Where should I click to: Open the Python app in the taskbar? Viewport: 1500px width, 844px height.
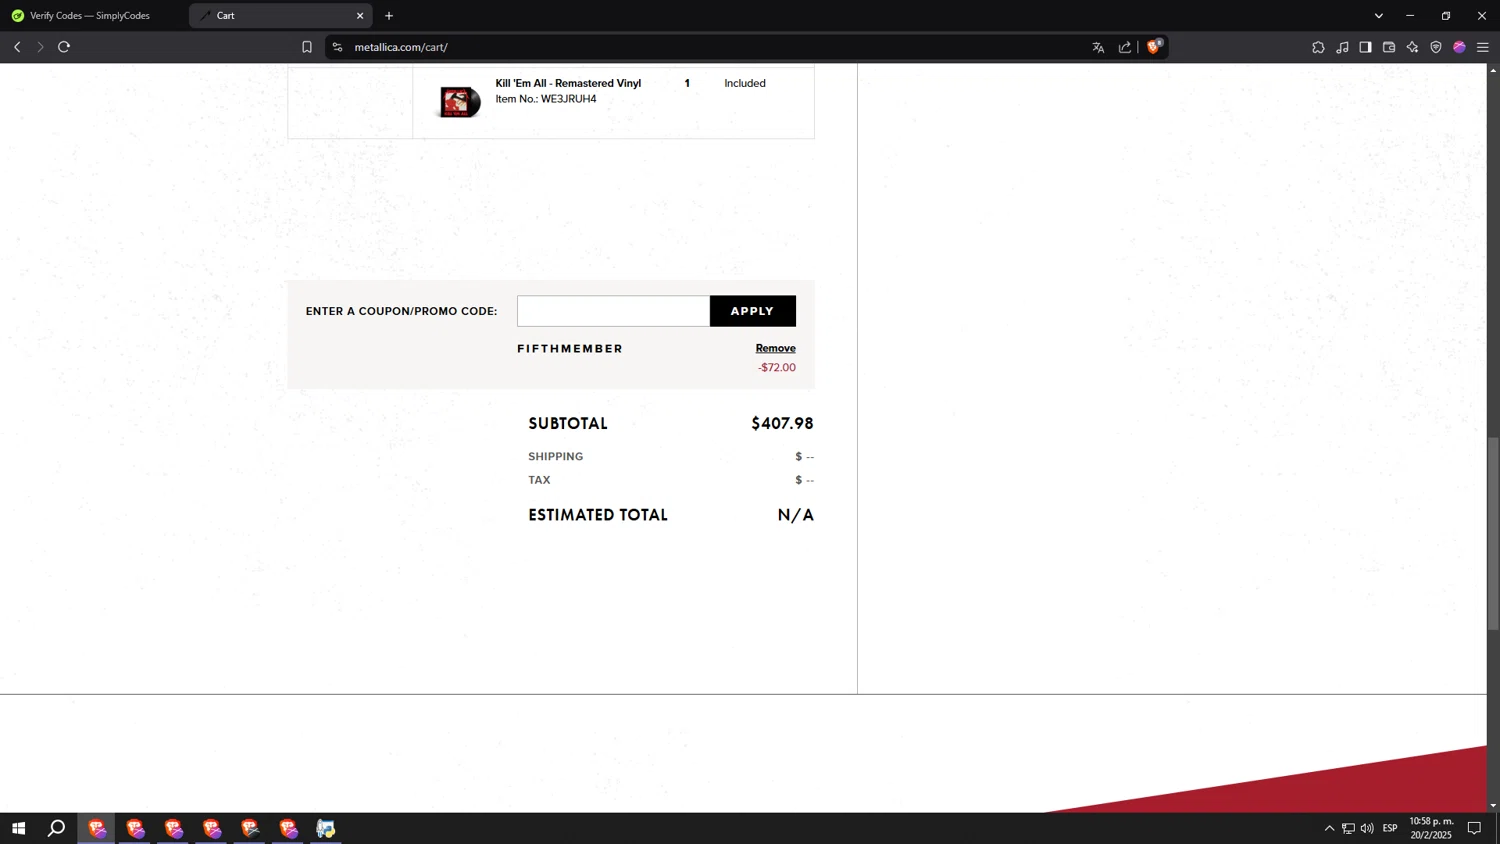point(326,828)
